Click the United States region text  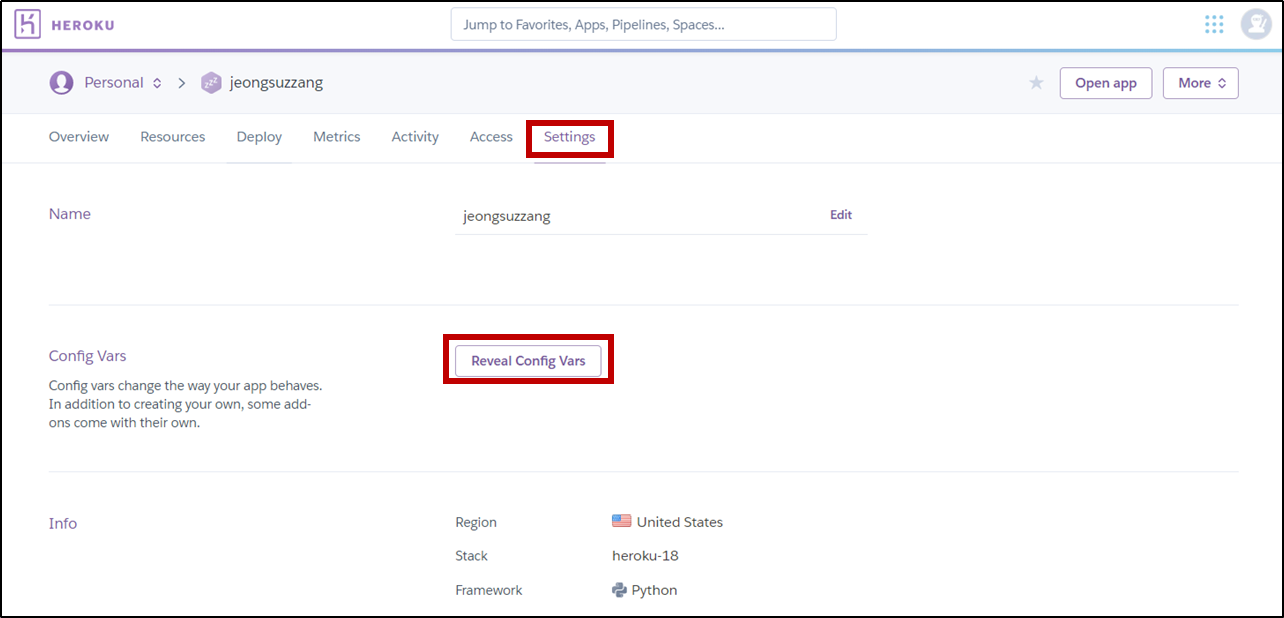(x=680, y=522)
